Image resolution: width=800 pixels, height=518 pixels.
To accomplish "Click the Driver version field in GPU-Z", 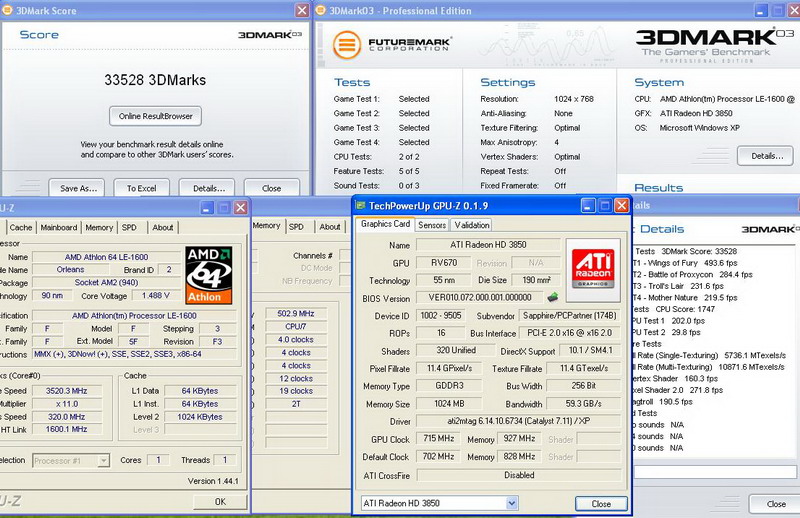I will click(519, 421).
